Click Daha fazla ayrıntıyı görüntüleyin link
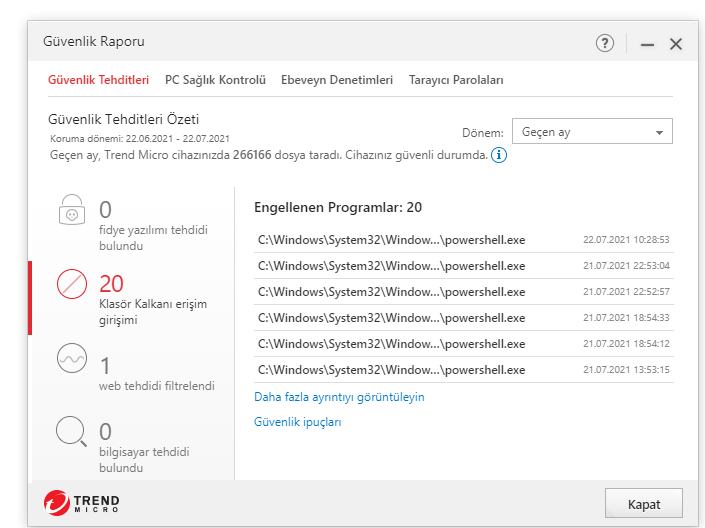The height and width of the screenshot is (528, 705). pos(339,397)
